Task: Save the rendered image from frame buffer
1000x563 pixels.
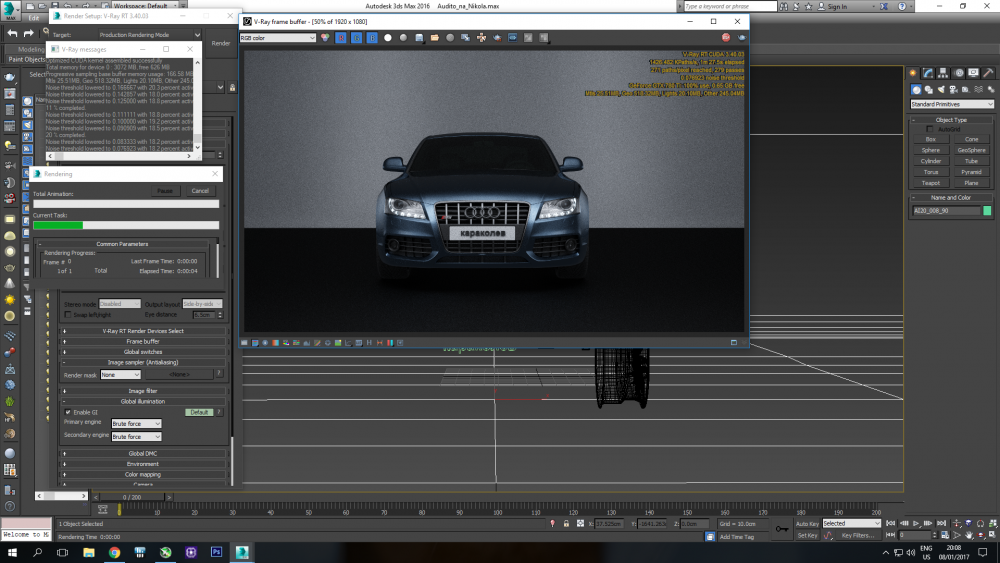Action: click(419, 38)
